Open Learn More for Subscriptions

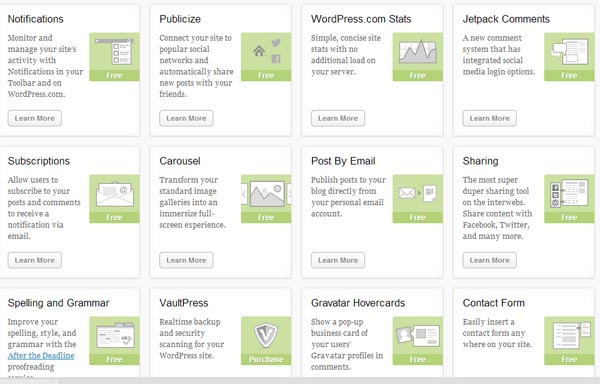(34, 260)
